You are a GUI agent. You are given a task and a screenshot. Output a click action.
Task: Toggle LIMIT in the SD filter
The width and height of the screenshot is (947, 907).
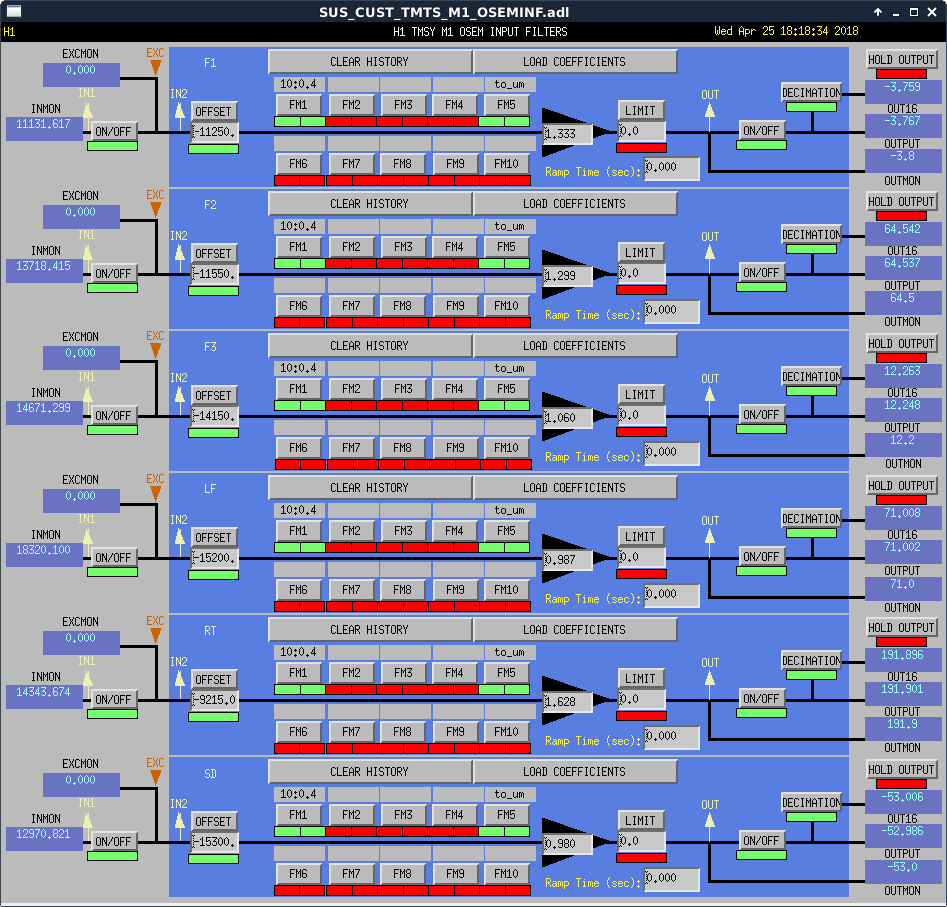coord(640,820)
